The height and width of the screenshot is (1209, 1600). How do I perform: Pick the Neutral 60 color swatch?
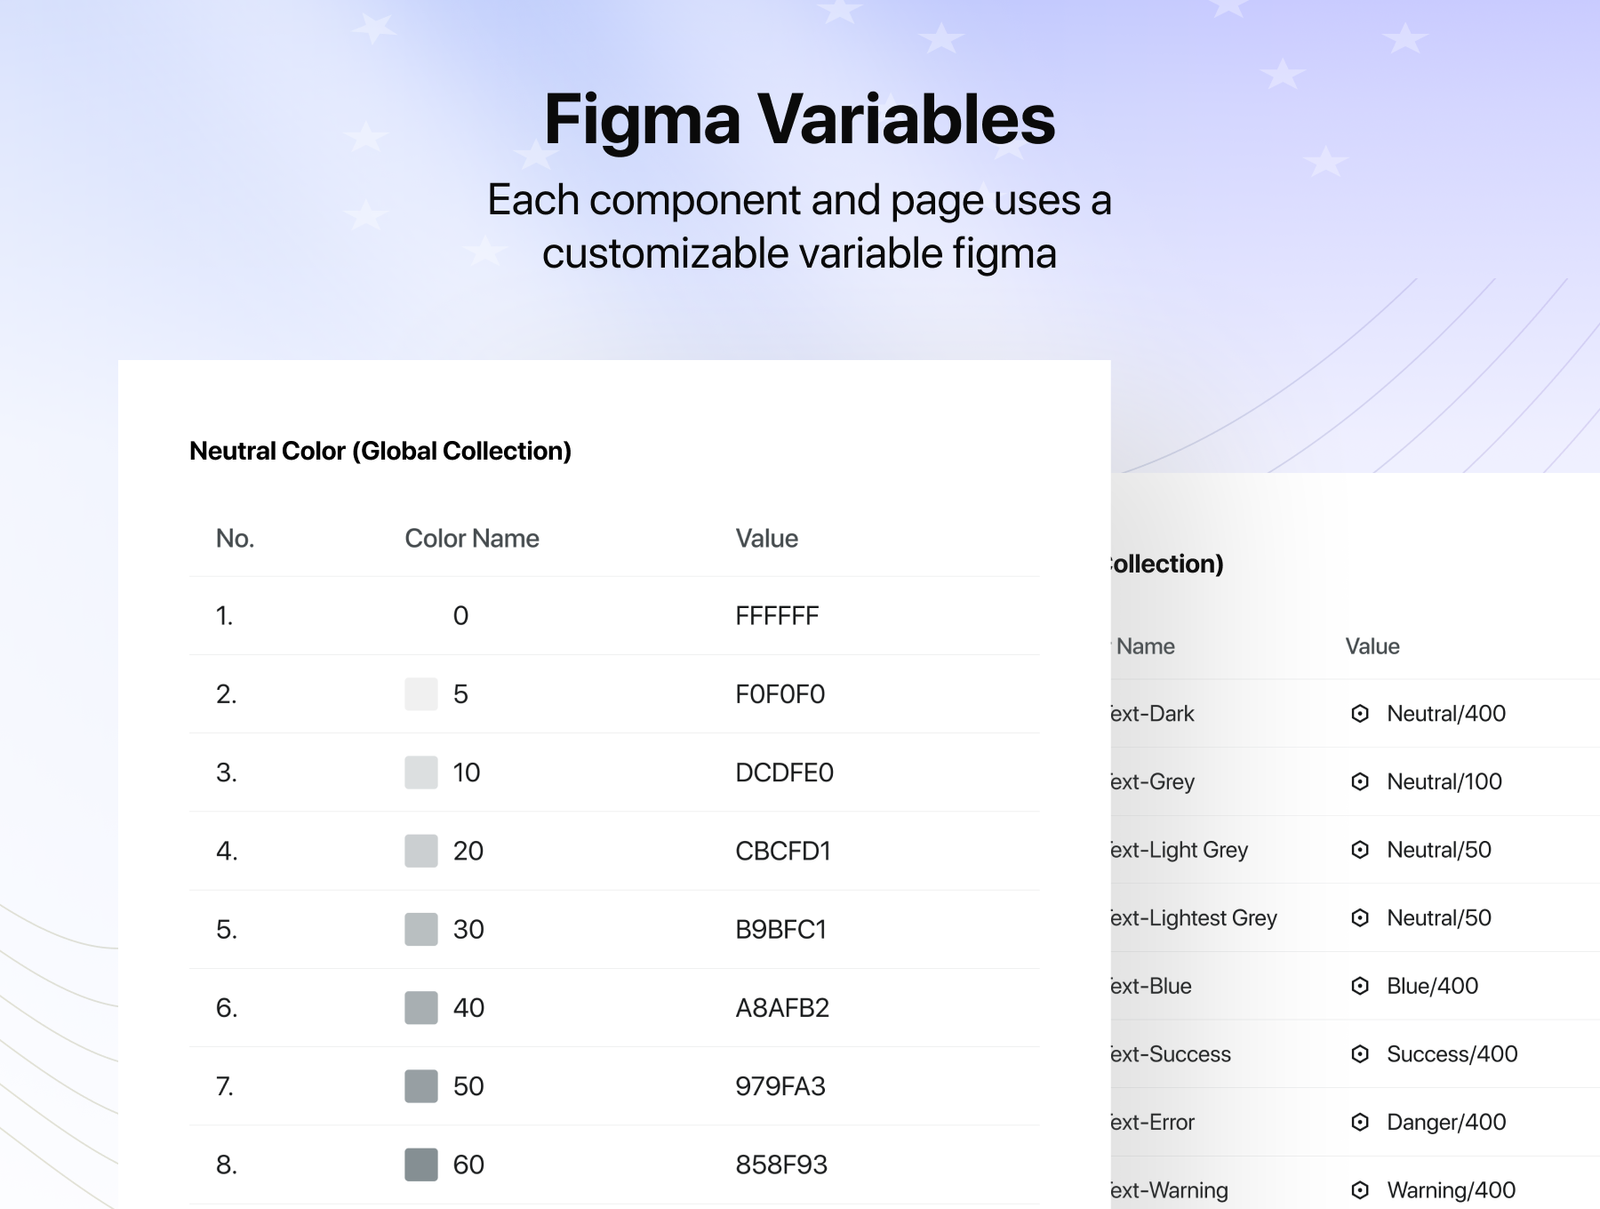421,1164
